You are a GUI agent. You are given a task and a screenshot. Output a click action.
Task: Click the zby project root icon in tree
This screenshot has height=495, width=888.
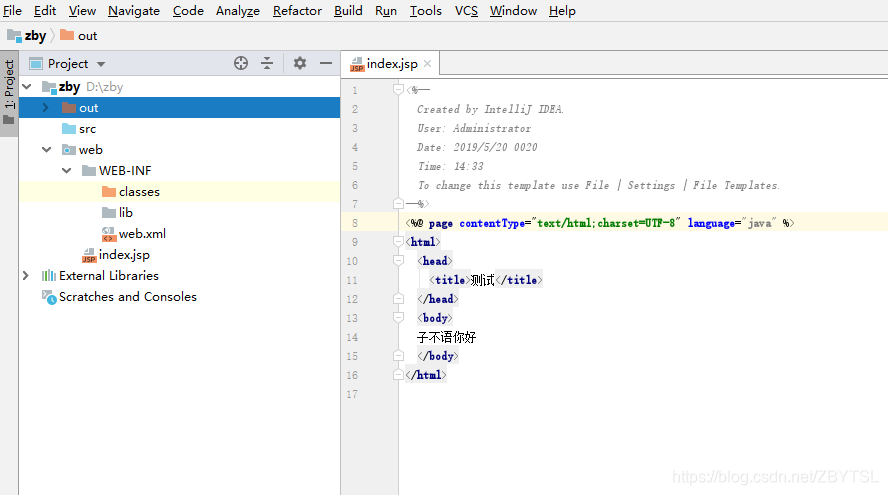click(x=49, y=87)
